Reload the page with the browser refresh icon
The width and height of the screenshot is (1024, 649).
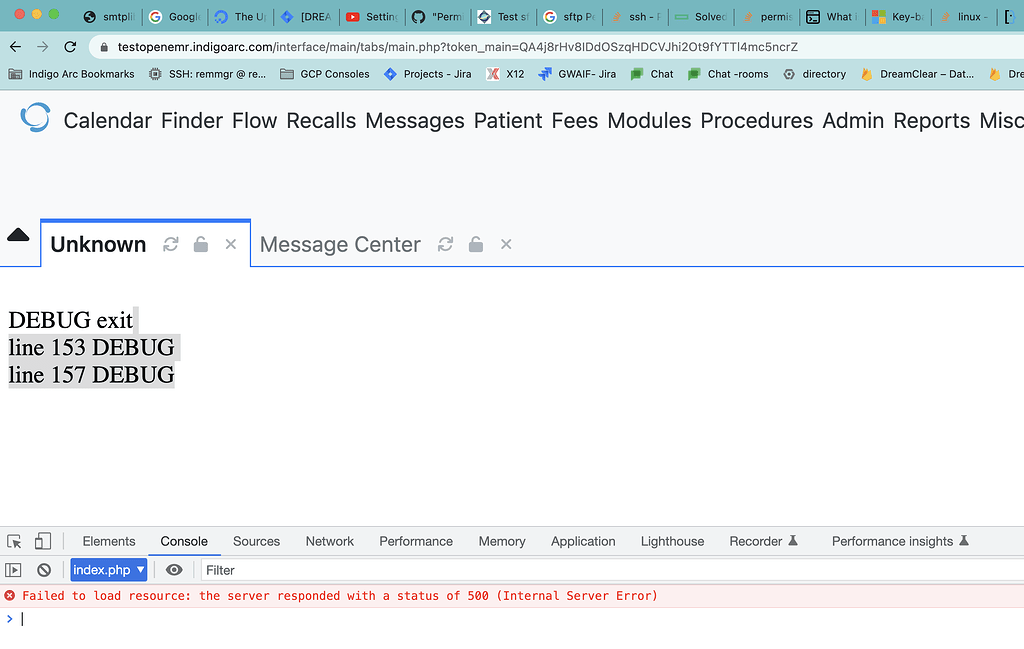[69, 46]
